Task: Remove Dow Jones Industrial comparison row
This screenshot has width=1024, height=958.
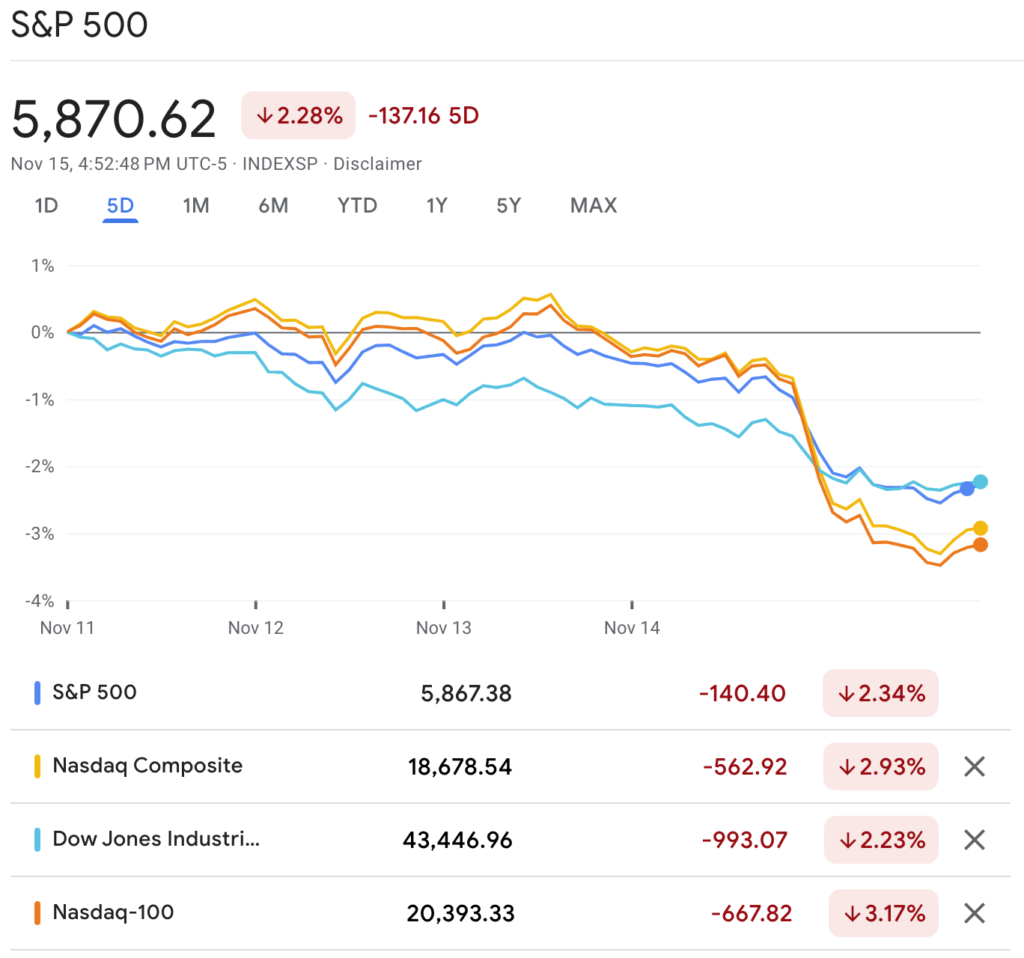Action: [974, 840]
